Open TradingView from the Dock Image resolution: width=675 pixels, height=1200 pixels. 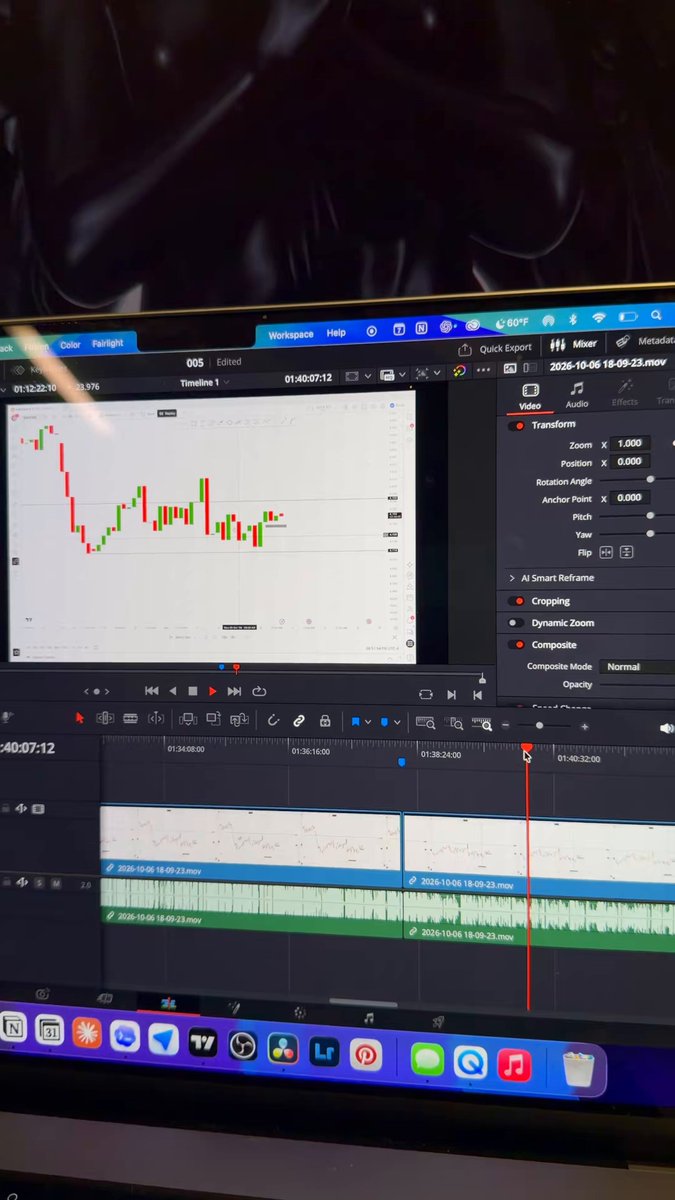coord(202,1043)
